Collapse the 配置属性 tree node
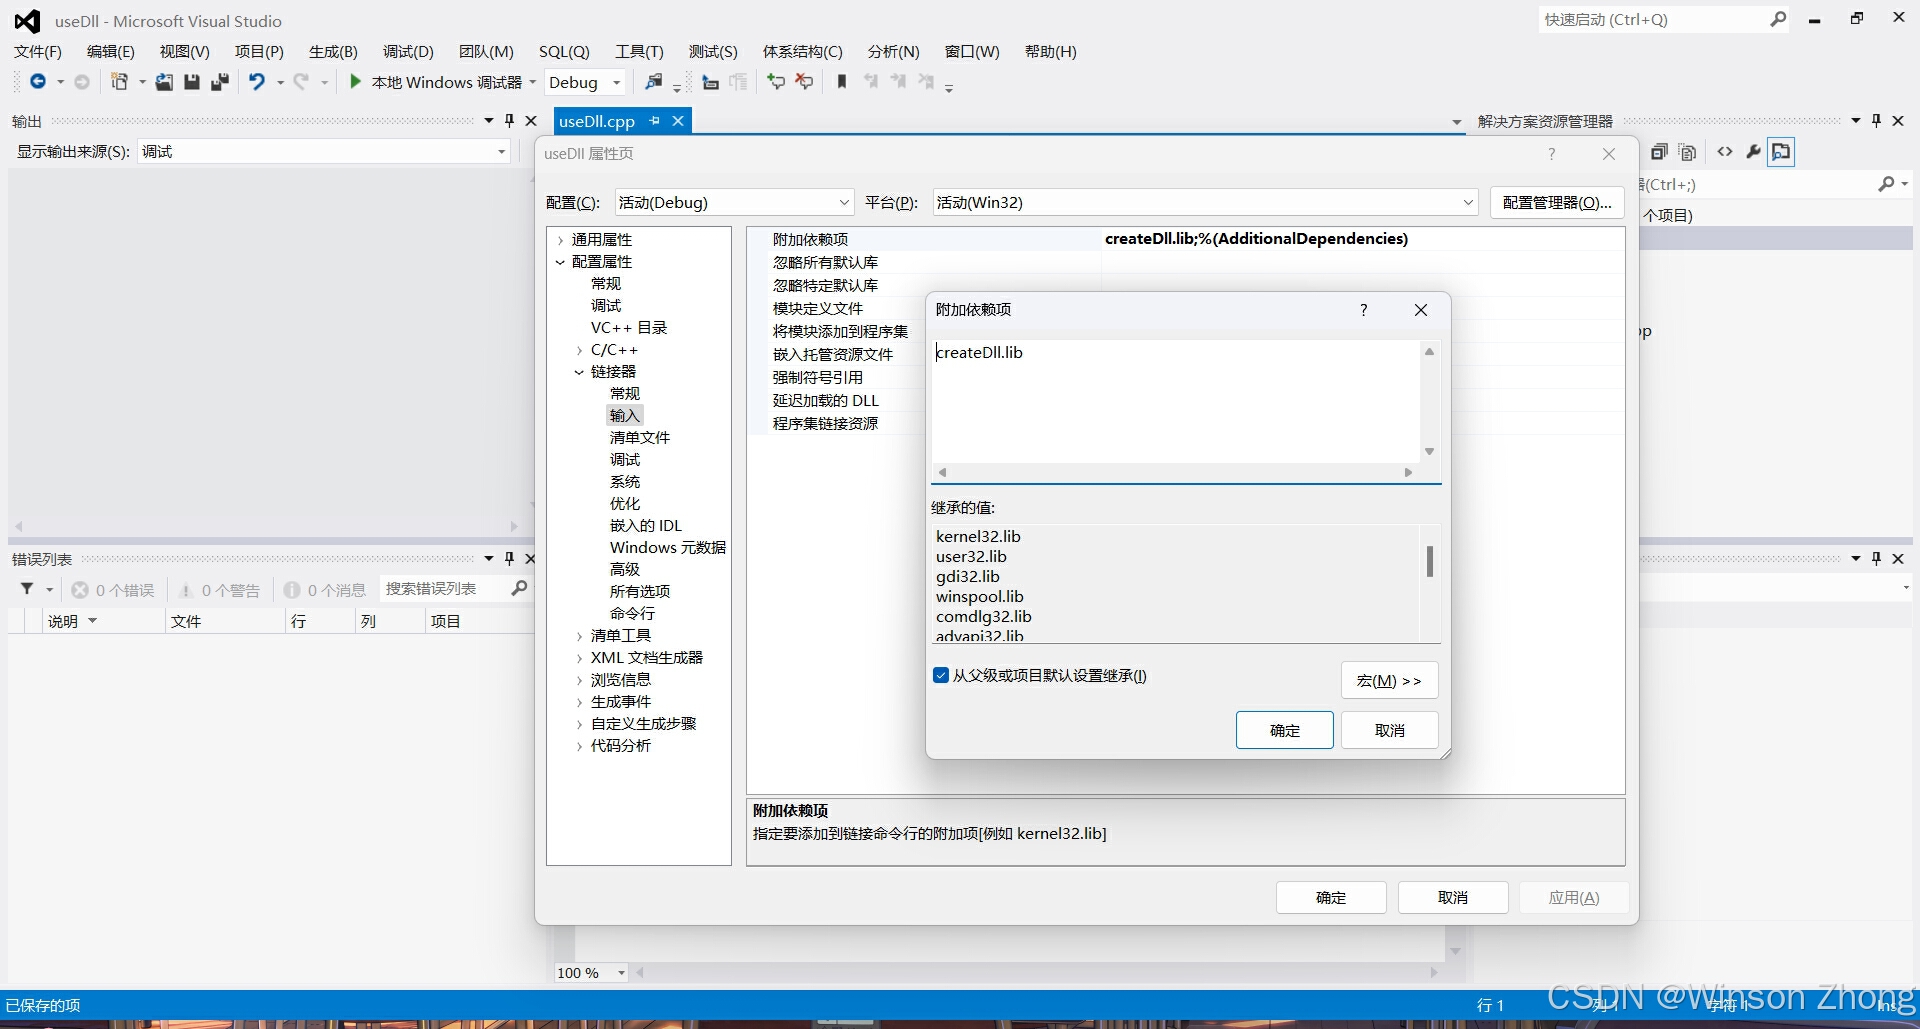 560,262
